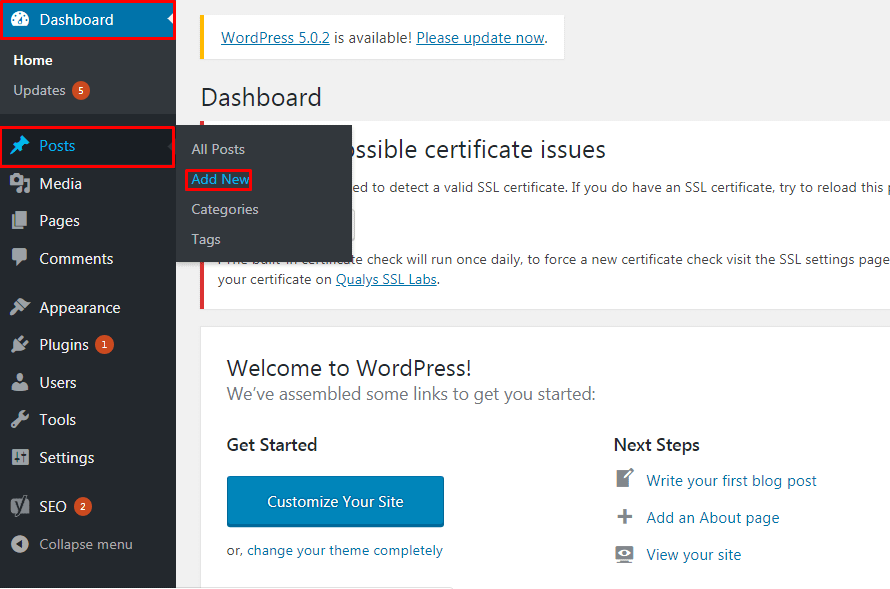Click the Collapse menu text
Screen dimensions: 890x589
[86, 545]
